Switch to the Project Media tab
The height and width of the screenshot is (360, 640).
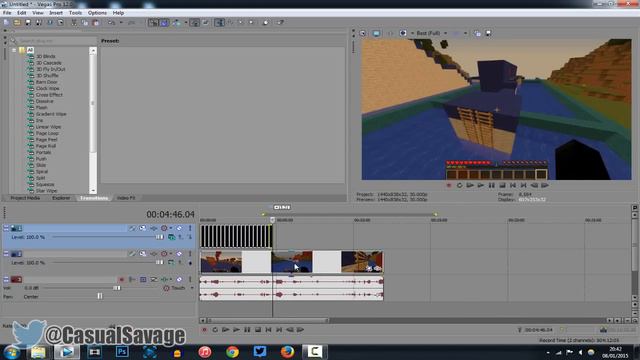[25, 198]
